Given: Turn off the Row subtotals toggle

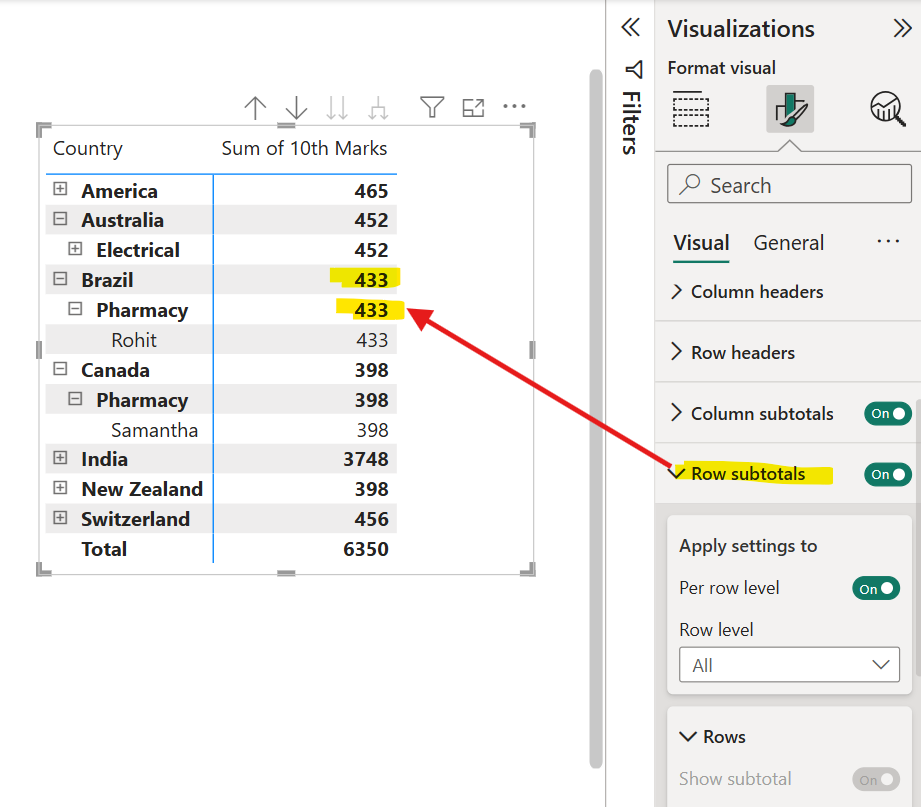Looking at the screenshot, I should click(x=888, y=474).
